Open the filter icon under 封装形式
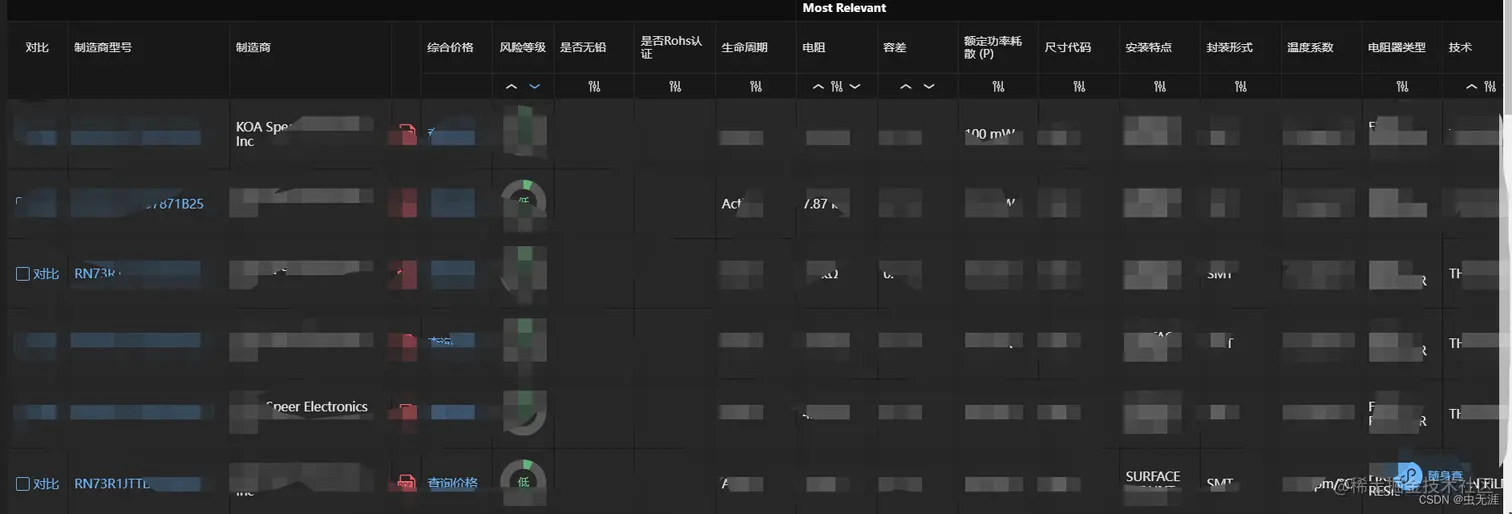This screenshot has width=1512, height=514. click(x=1241, y=87)
